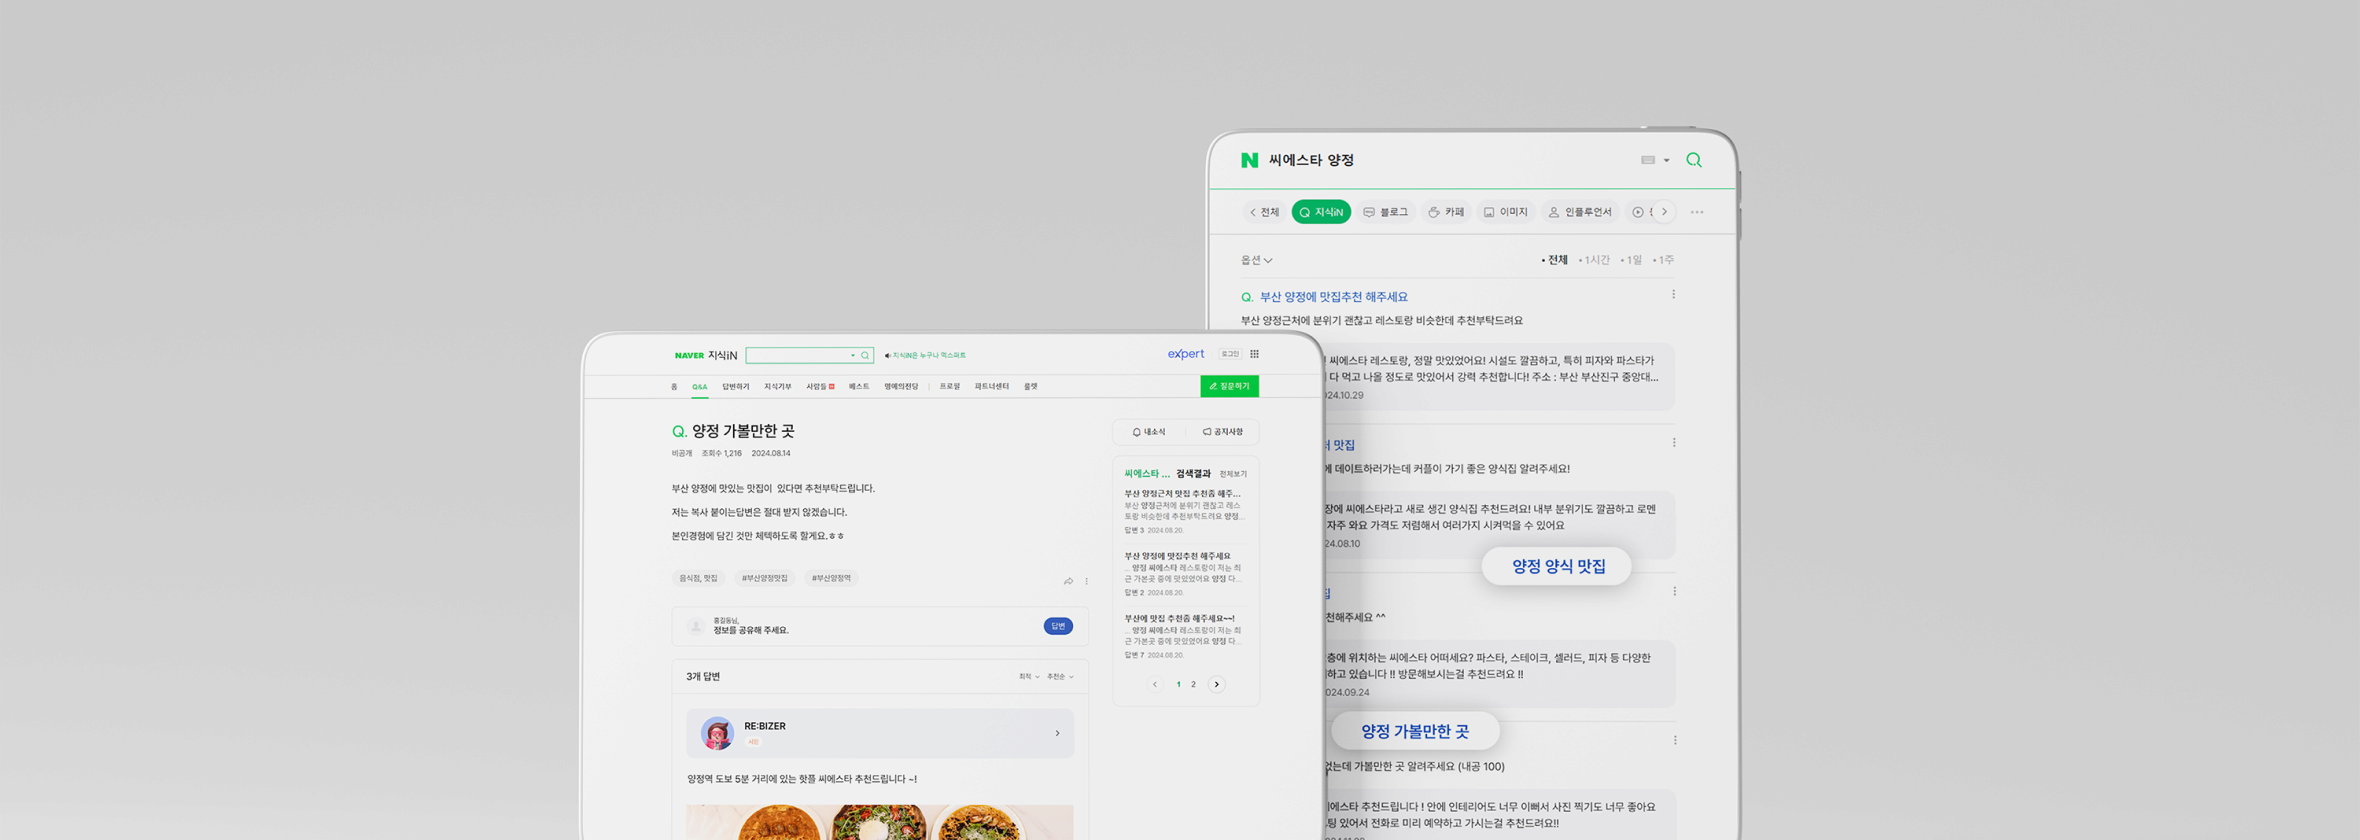Click the green Naver N logo
Viewport: 2360px width, 840px height.
point(1249,160)
